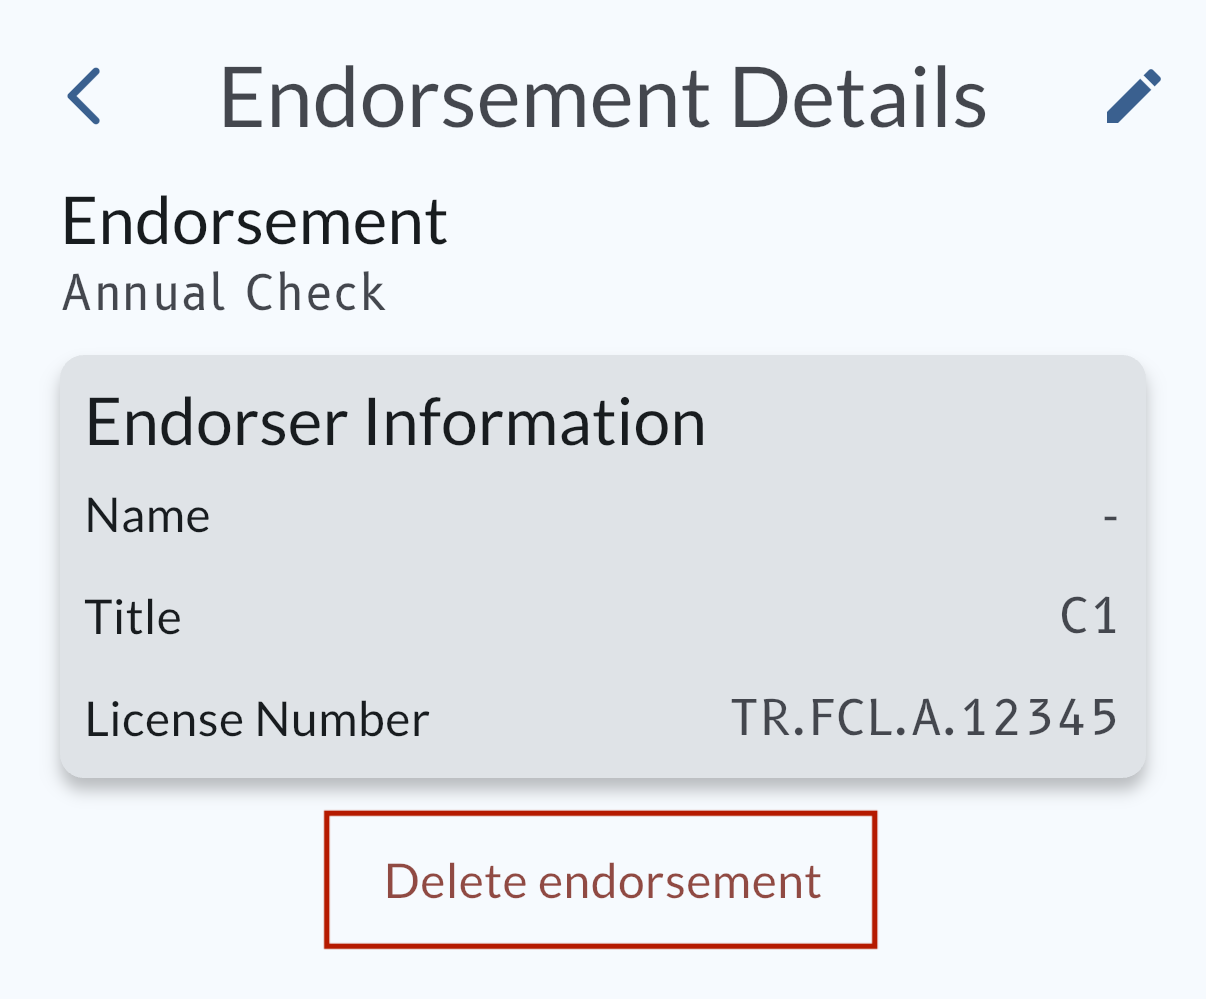The height and width of the screenshot is (999, 1206).
Task: Click the Endorsement Details page title
Action: point(603,98)
